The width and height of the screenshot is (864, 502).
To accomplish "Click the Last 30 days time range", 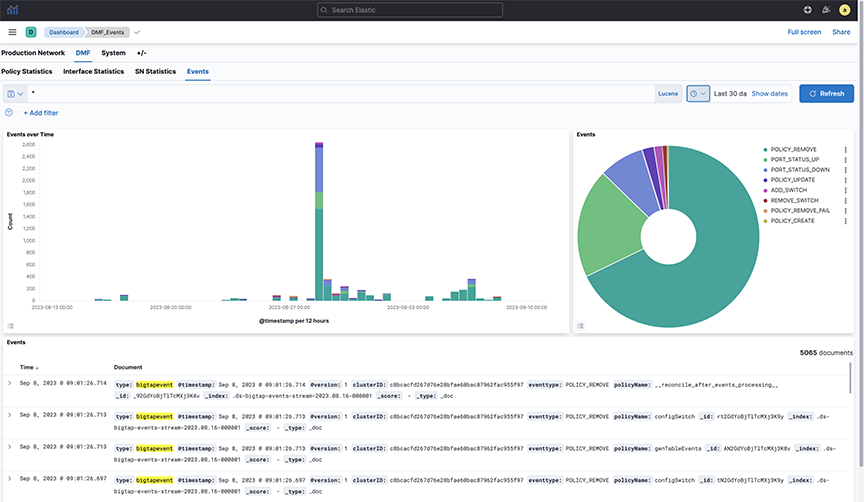I will pyautogui.click(x=730, y=94).
